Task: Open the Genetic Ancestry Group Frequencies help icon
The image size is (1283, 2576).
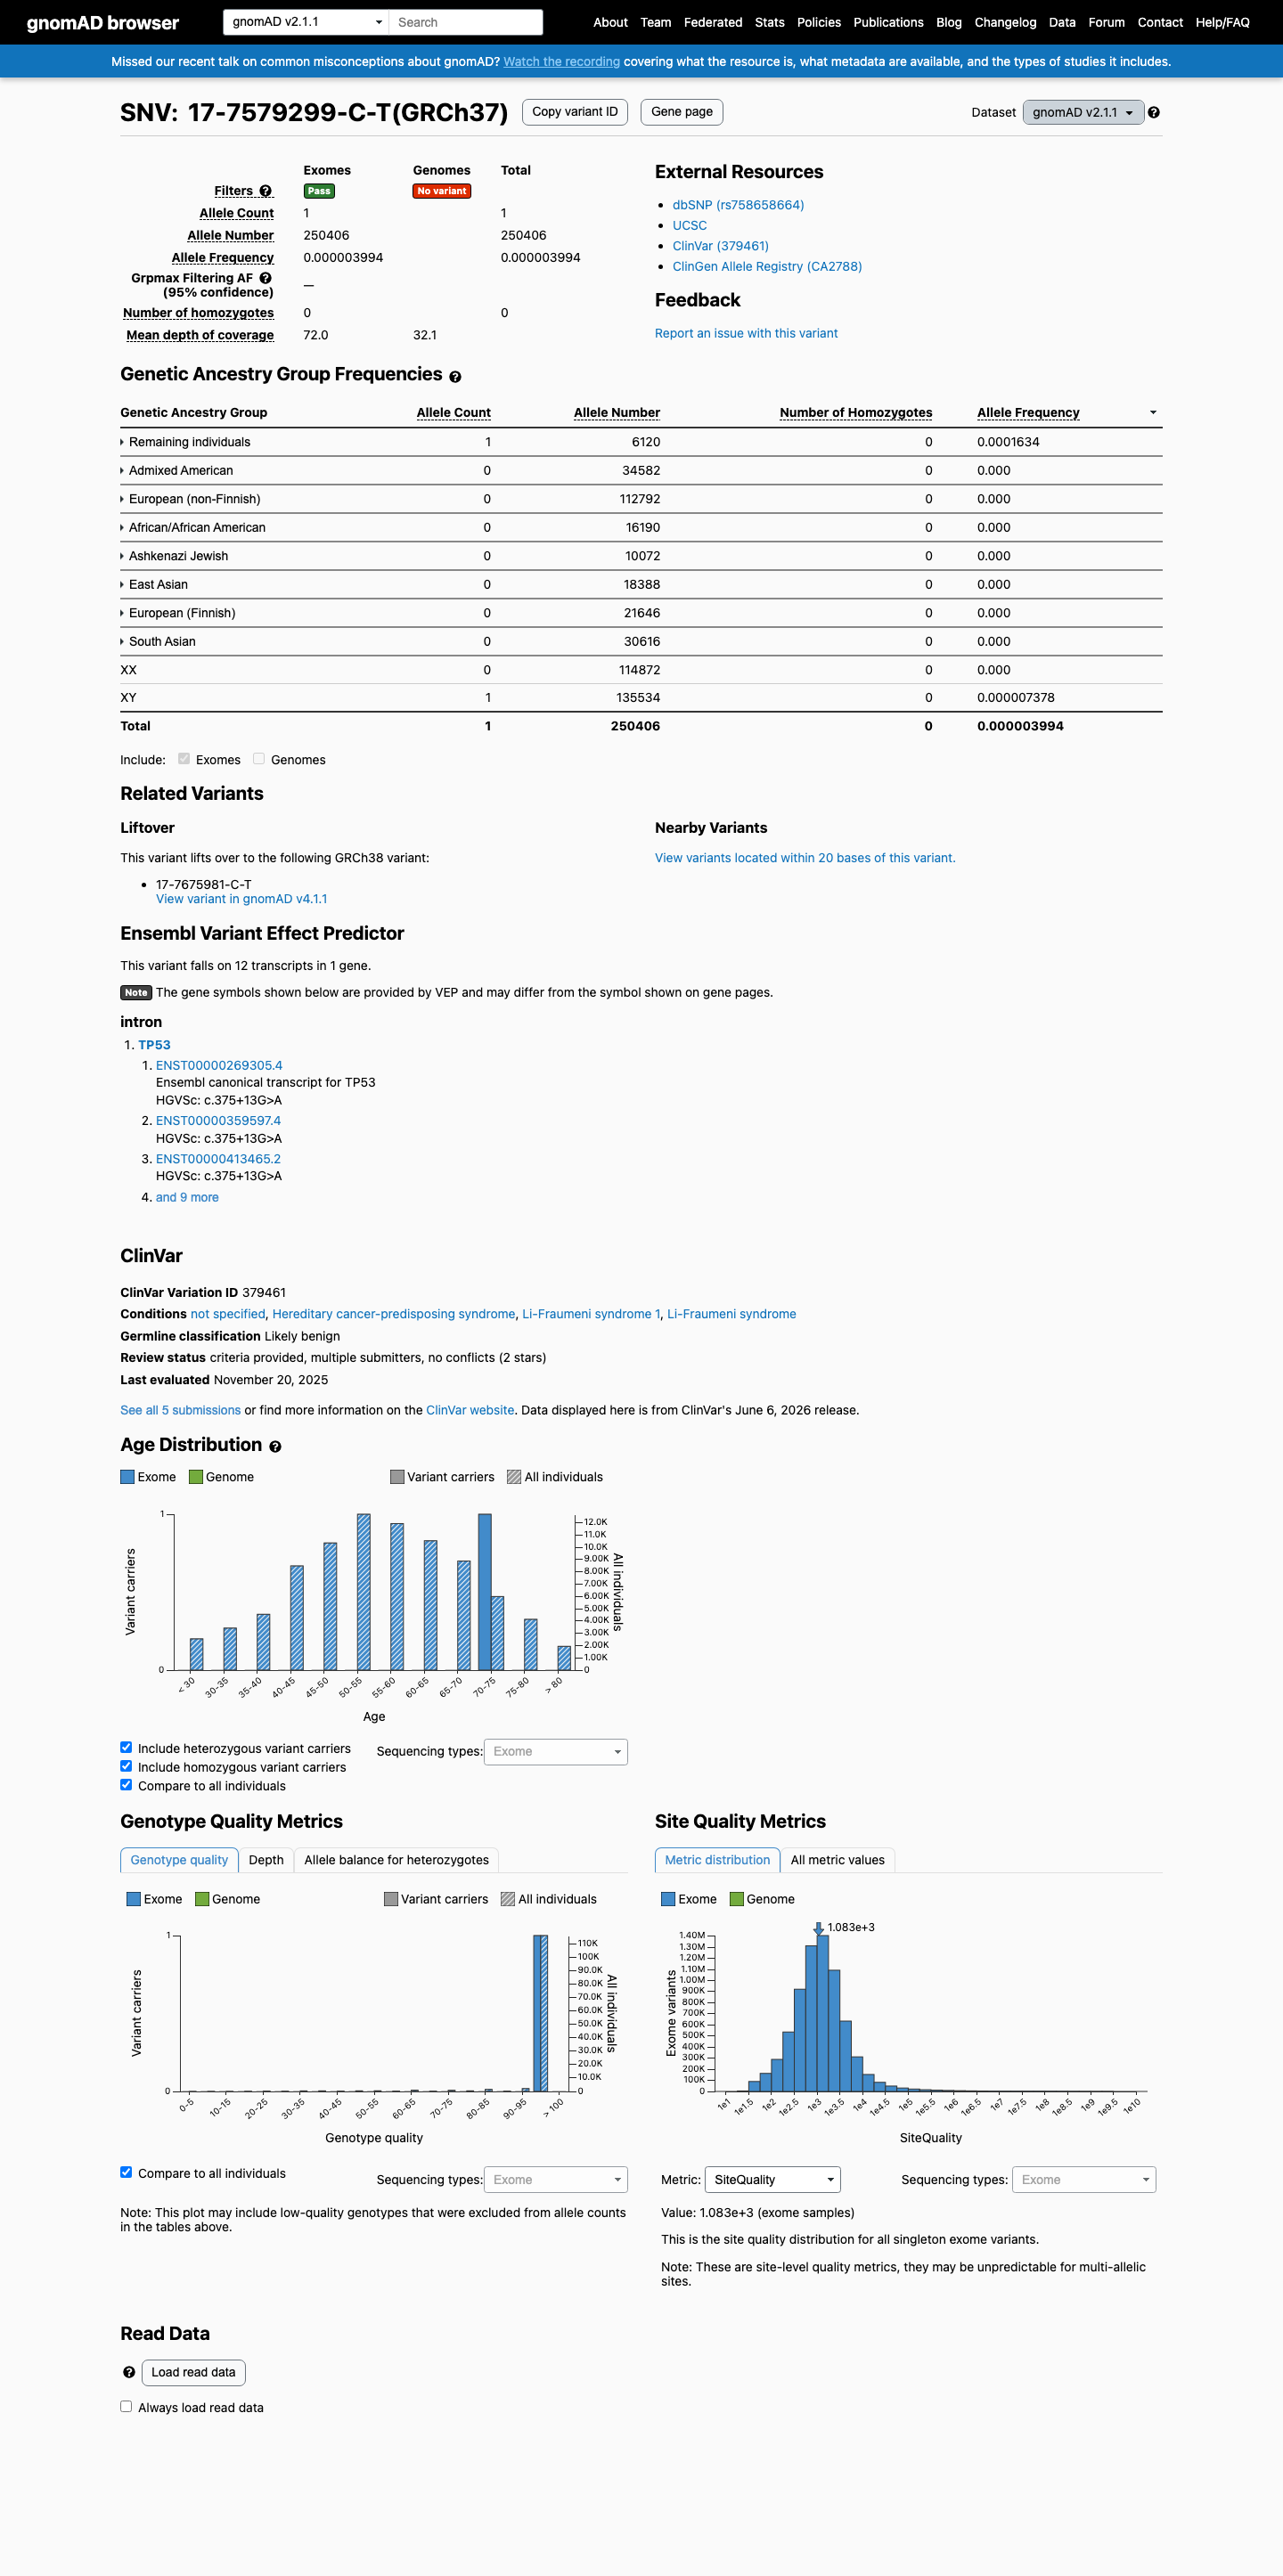Action: (455, 377)
